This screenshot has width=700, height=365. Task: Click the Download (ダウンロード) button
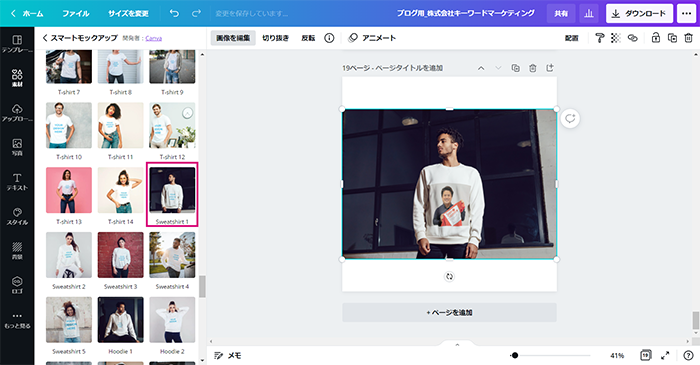(639, 13)
